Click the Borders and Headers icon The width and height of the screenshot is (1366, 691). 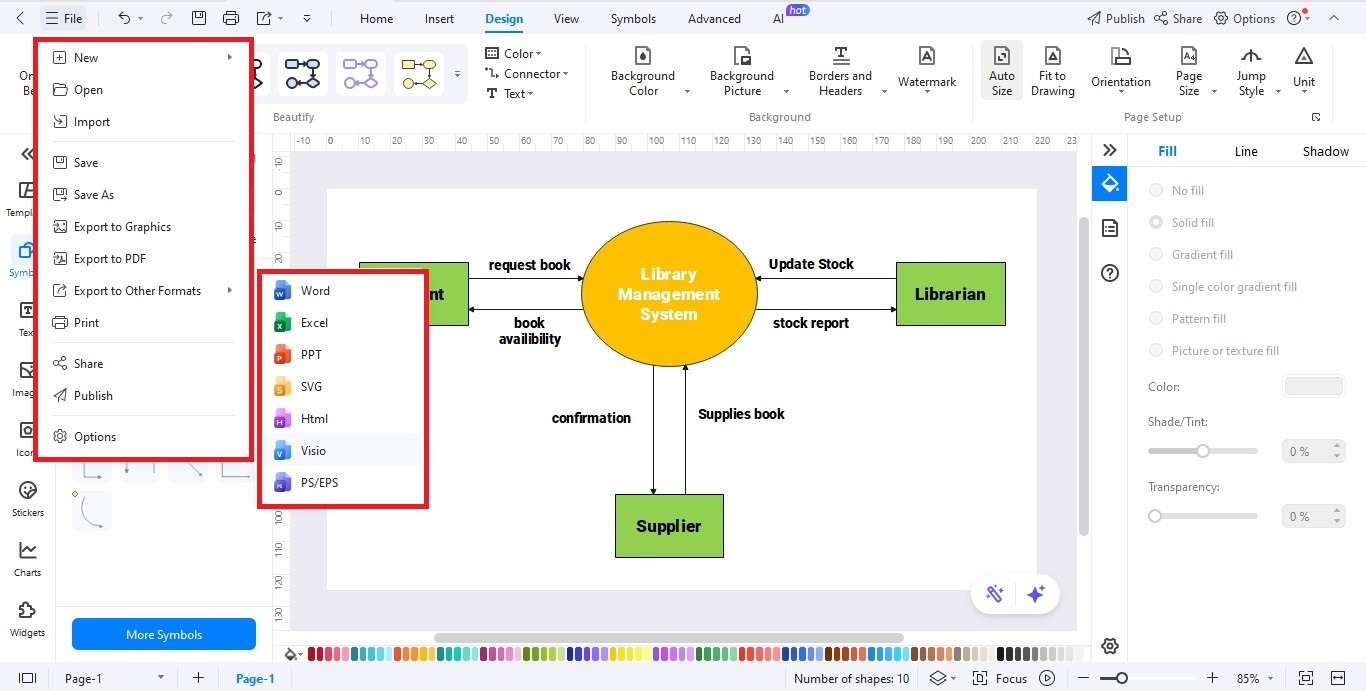[841, 55]
